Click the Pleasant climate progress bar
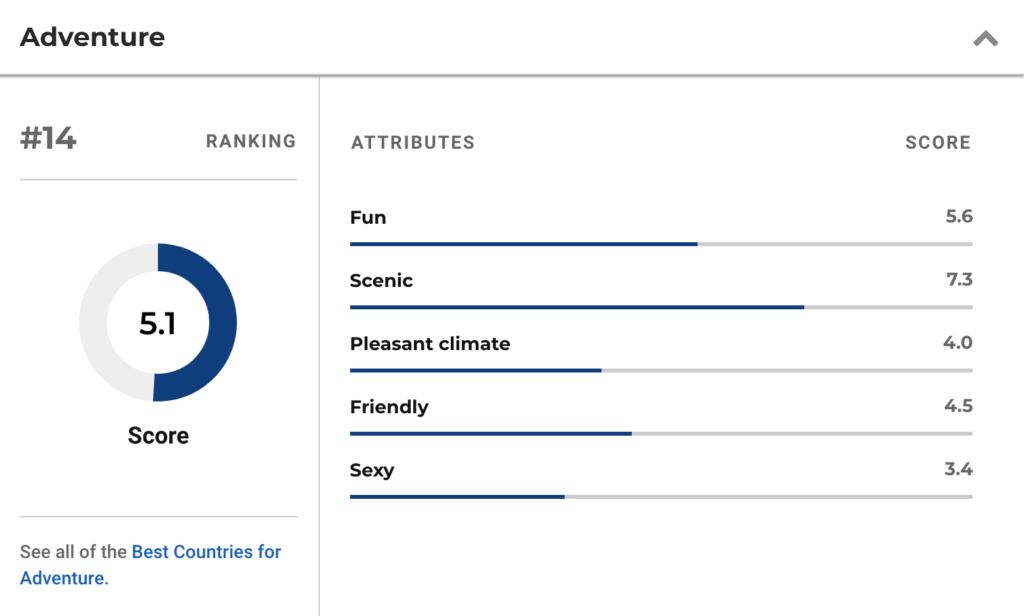This screenshot has width=1024, height=616. click(x=661, y=370)
